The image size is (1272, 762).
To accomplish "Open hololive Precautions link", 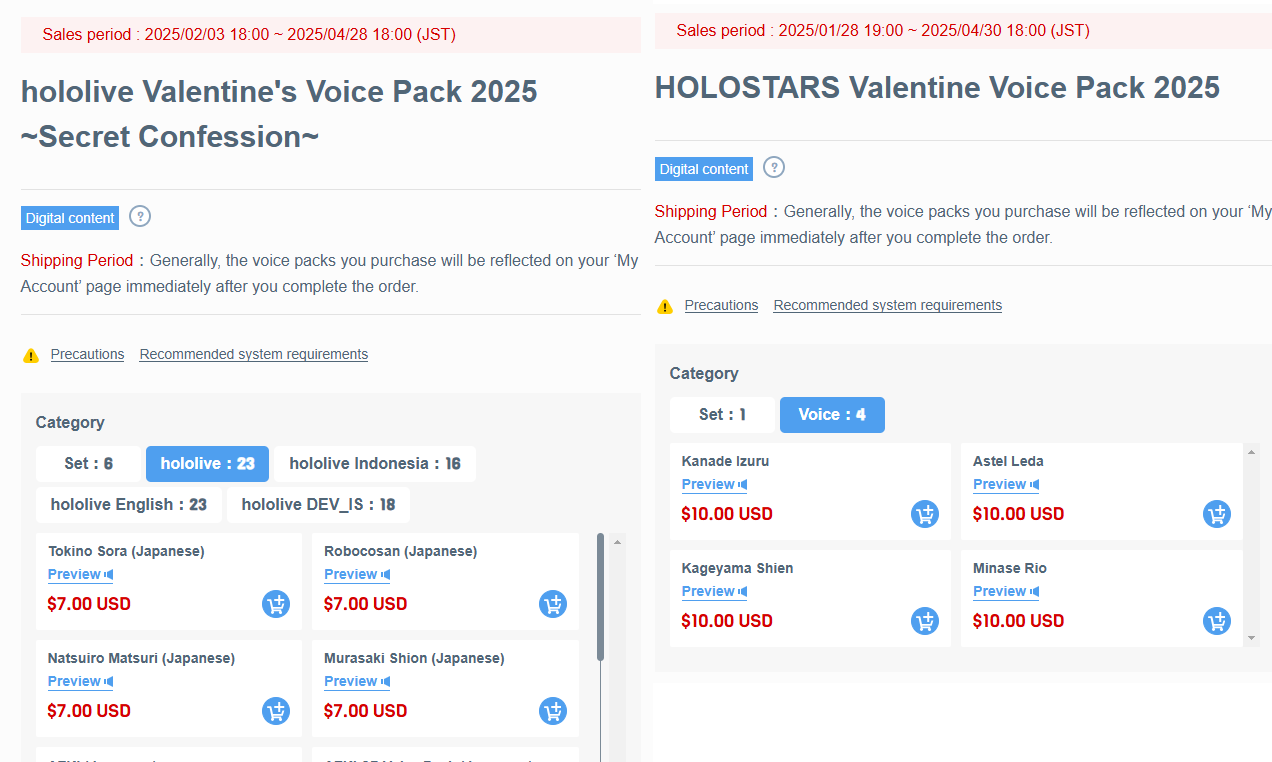I will (87, 355).
